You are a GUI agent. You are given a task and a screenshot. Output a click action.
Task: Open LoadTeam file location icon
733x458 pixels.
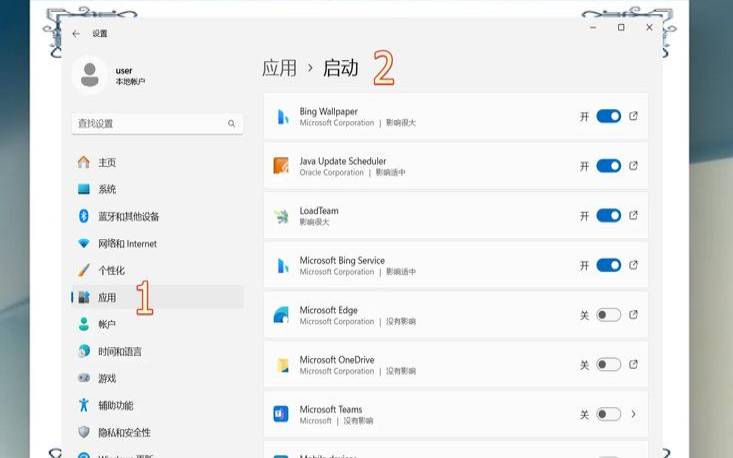point(633,215)
